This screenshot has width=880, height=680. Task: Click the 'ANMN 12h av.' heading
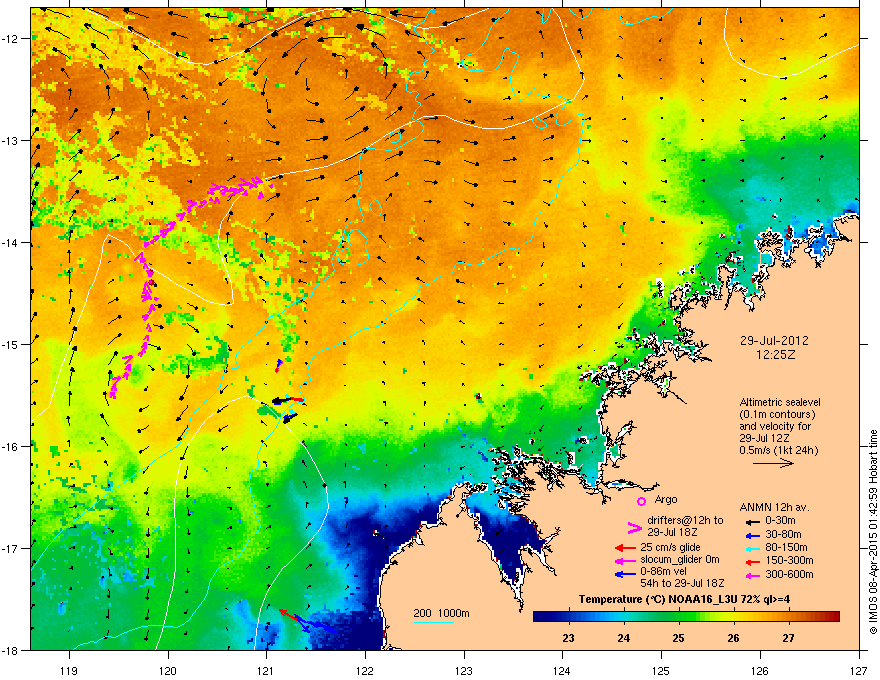tap(774, 508)
